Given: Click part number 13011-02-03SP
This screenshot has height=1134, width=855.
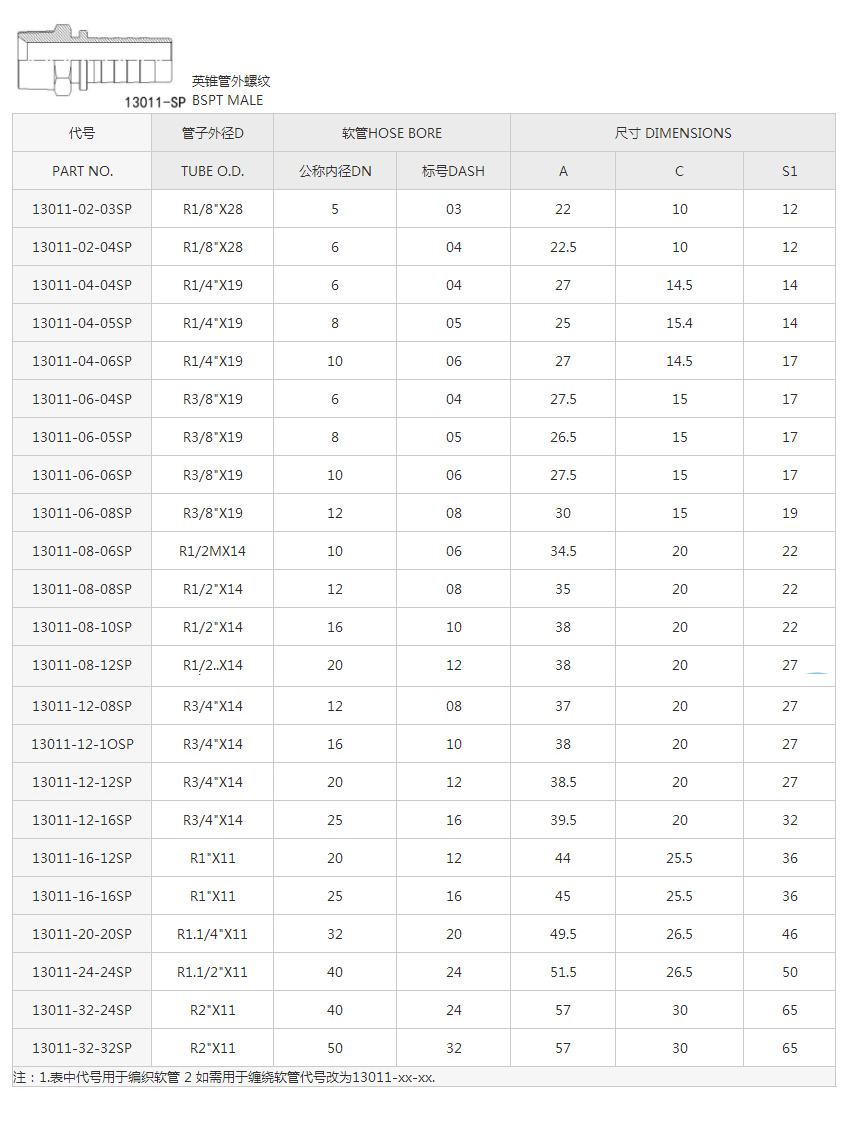Looking at the screenshot, I should tap(82, 209).
